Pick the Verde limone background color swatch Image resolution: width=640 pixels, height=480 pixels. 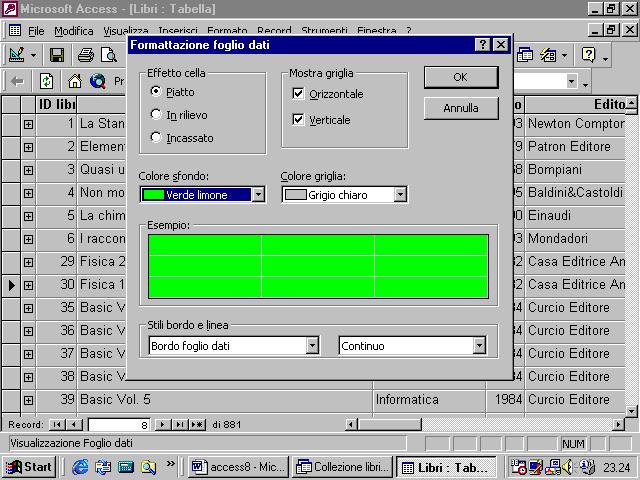point(153,195)
